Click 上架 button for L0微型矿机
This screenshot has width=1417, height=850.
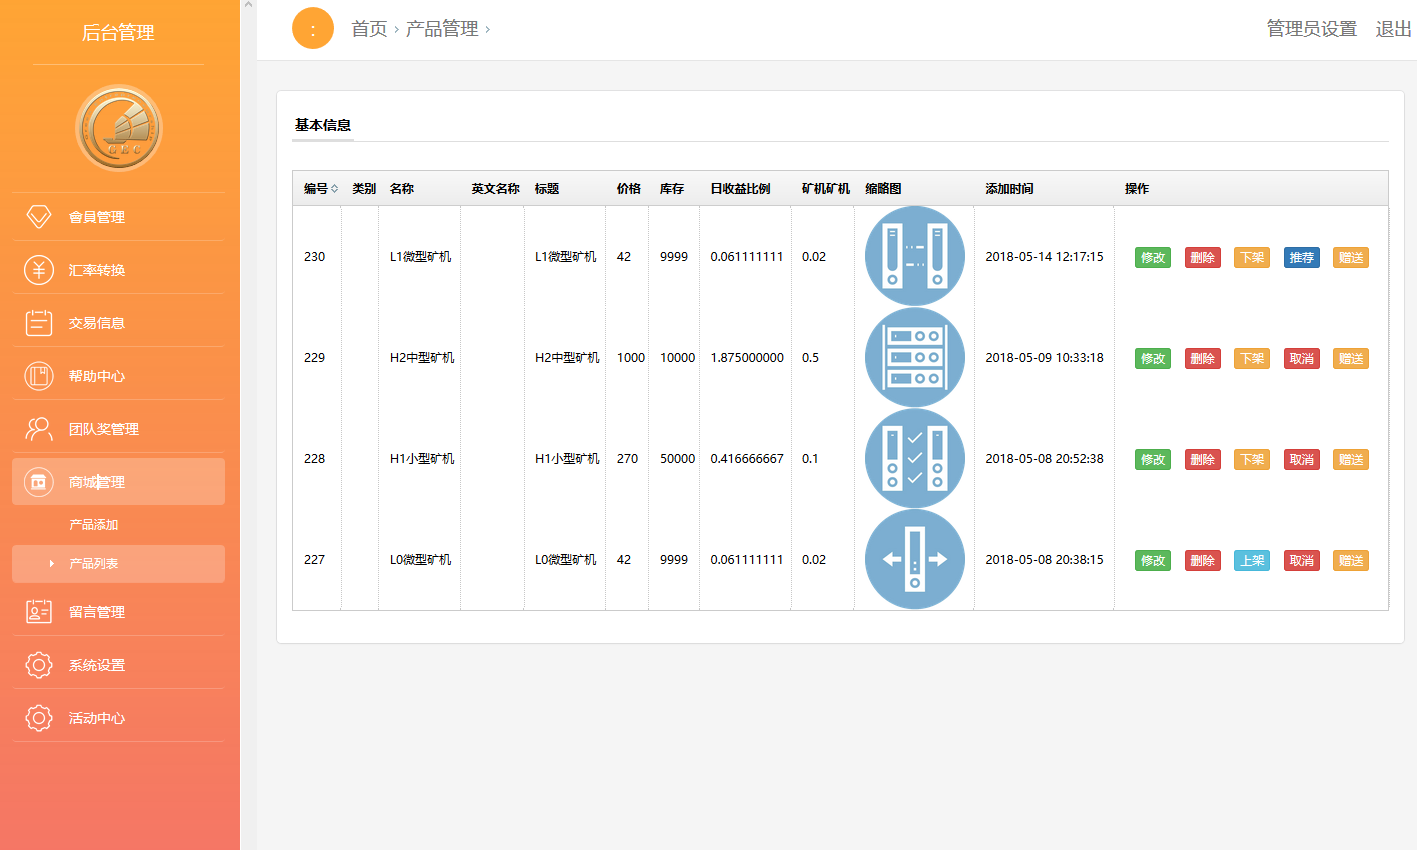click(1252, 561)
